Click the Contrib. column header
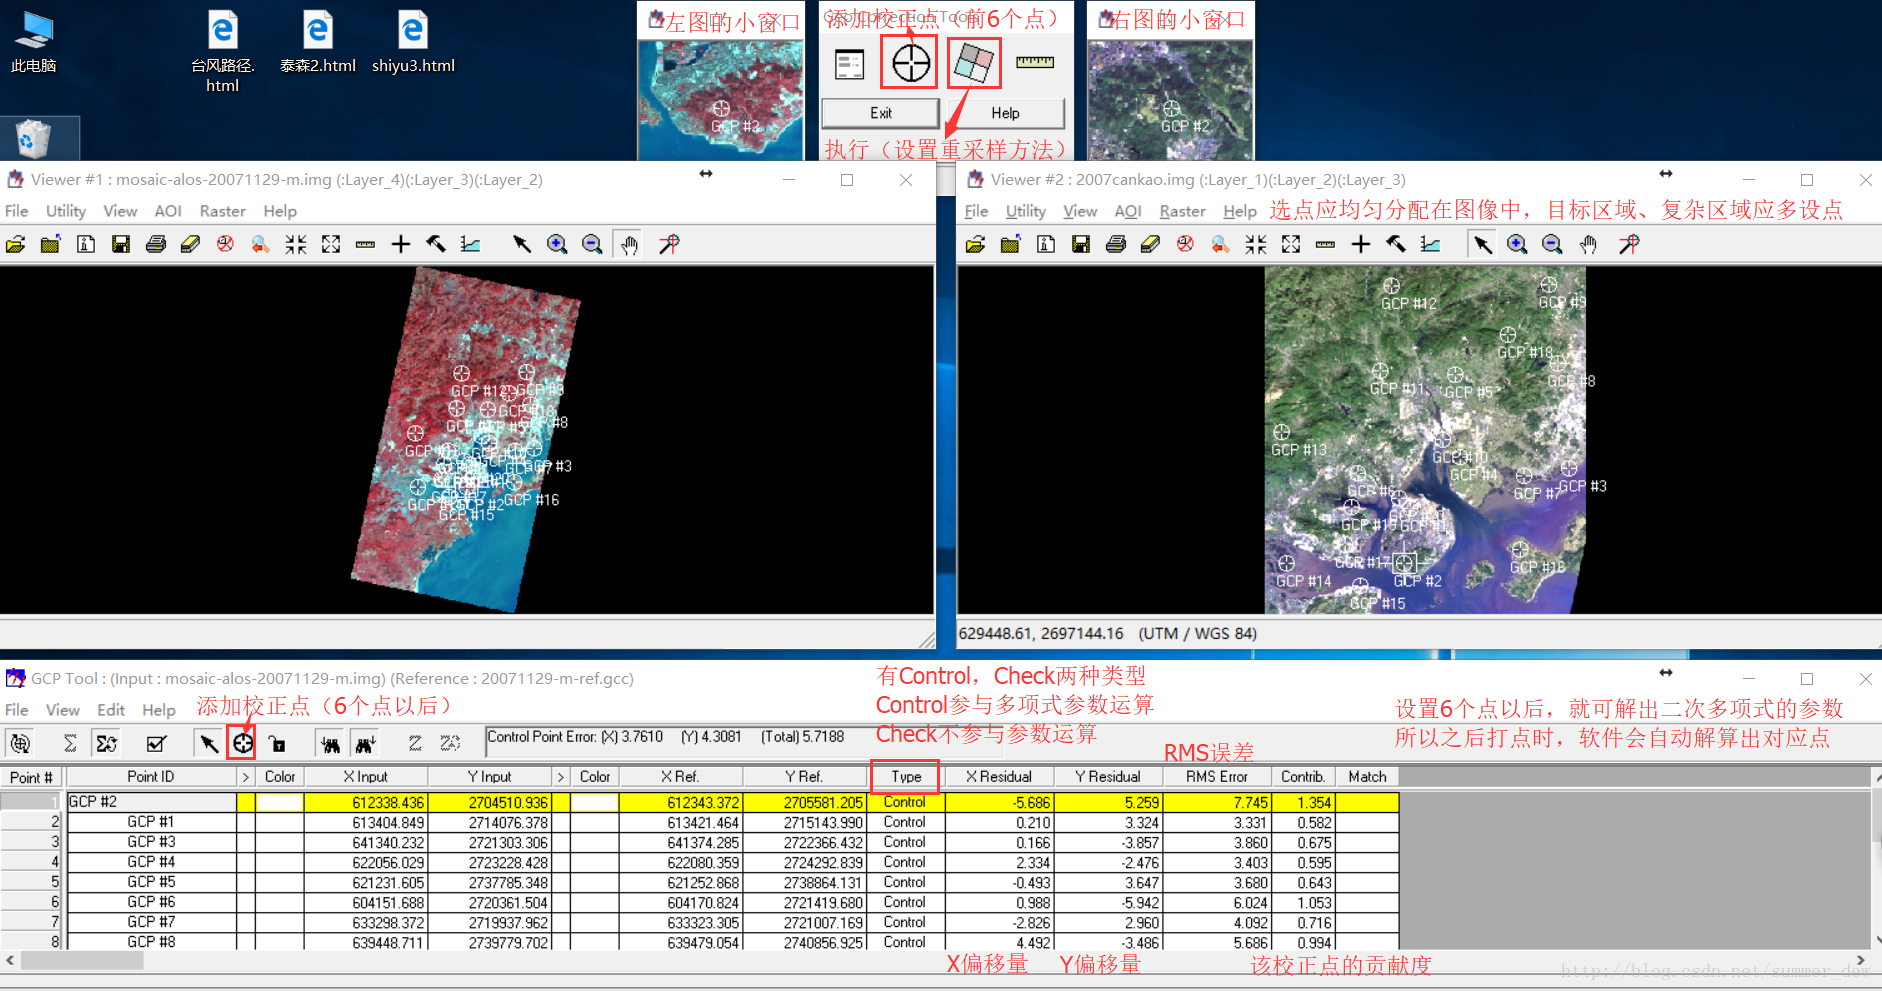The image size is (1882, 991). coord(1303,777)
